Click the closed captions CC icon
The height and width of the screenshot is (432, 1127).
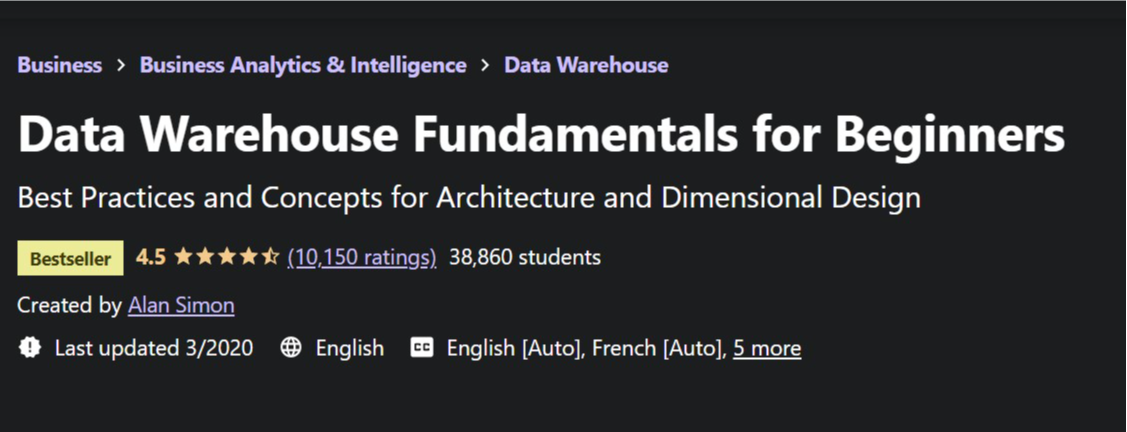[422, 348]
